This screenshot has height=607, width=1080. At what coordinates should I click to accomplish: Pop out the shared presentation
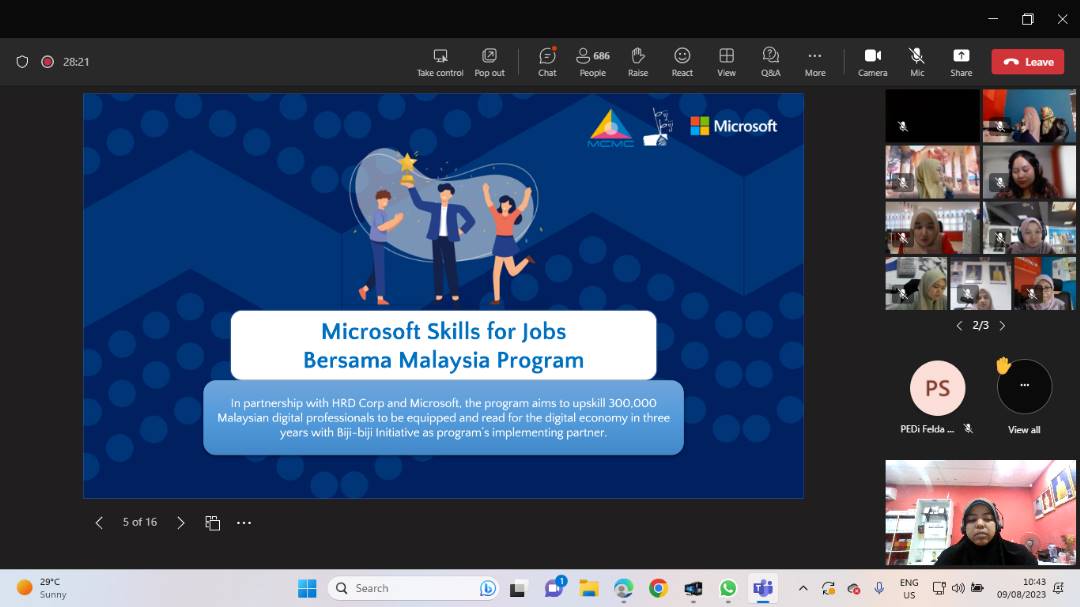tap(489, 62)
